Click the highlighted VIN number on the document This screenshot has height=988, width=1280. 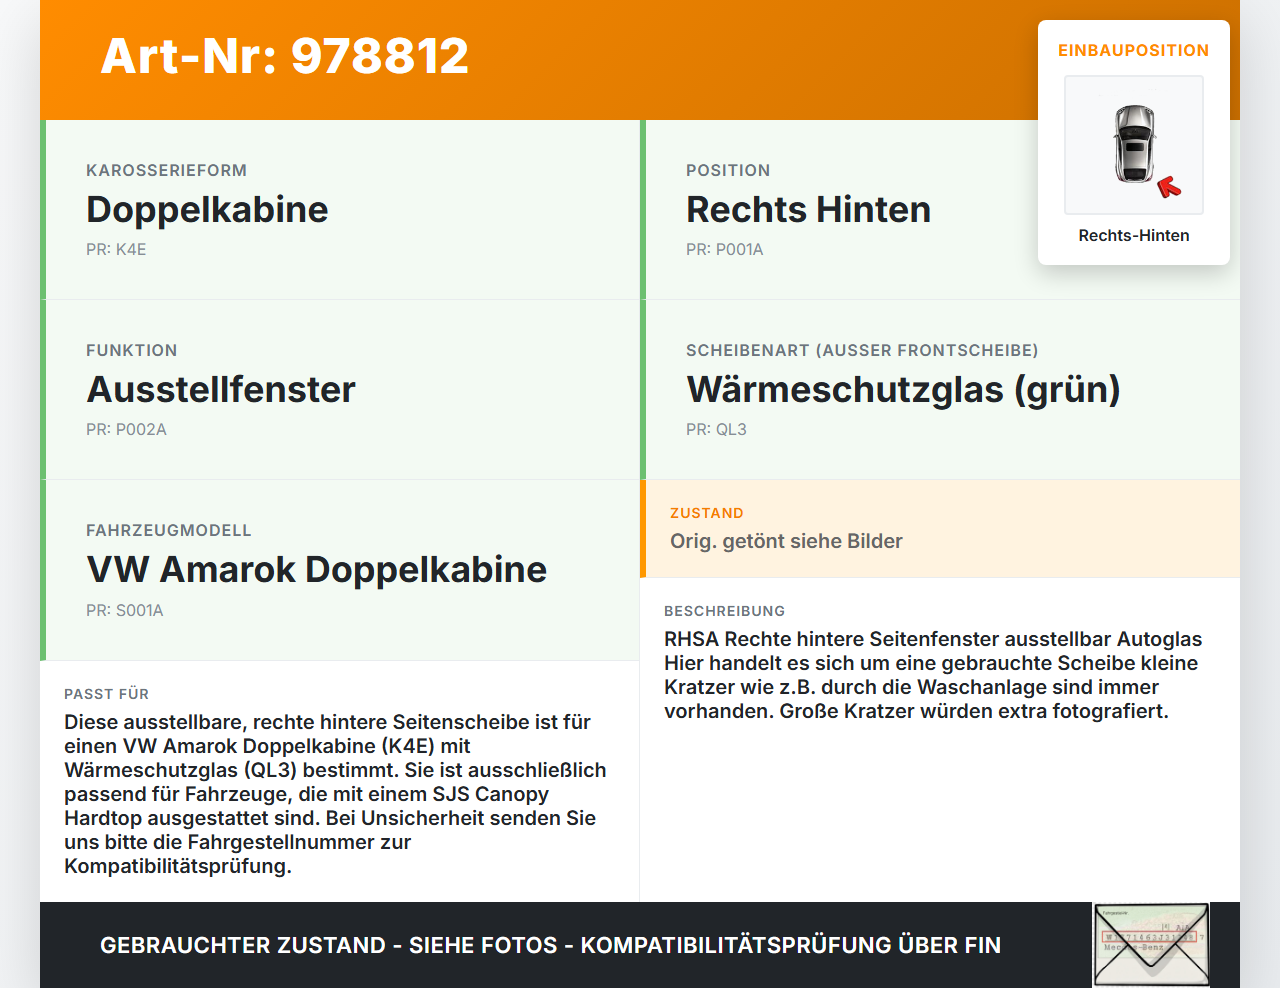1150,937
